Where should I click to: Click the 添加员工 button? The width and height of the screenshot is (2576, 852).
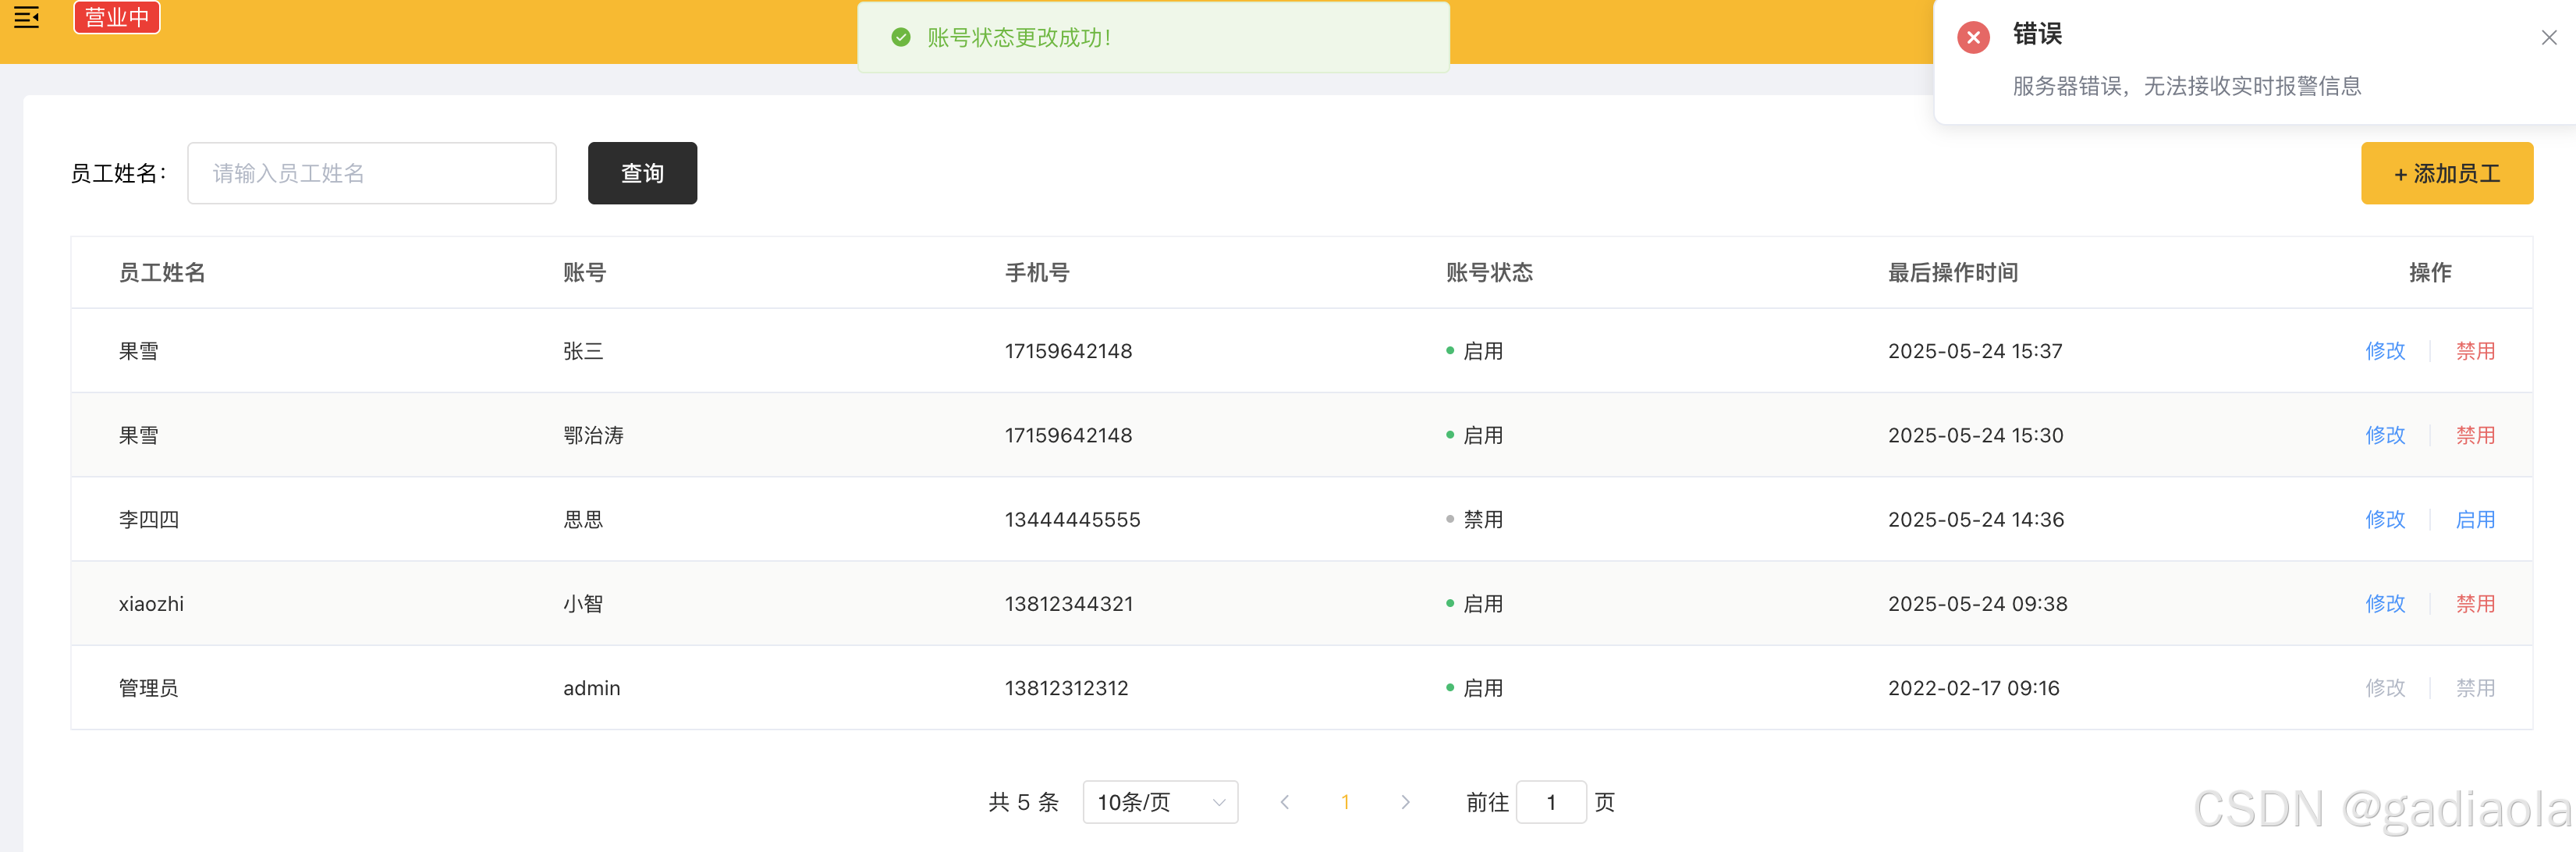click(2446, 173)
